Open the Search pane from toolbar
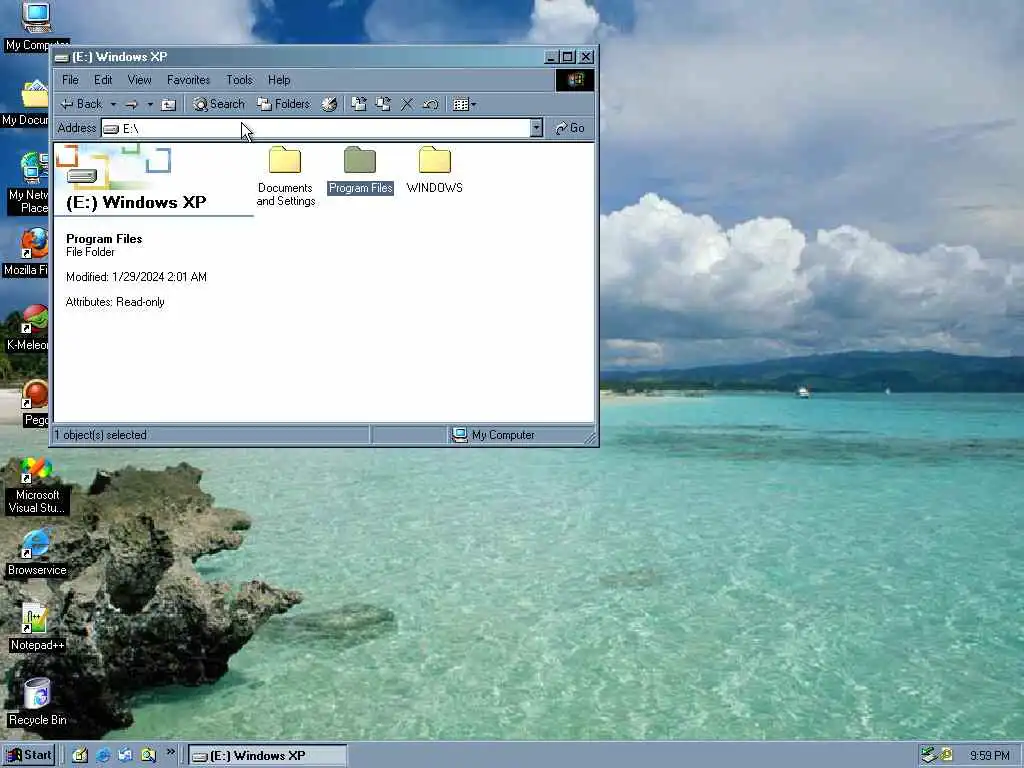 (219, 104)
